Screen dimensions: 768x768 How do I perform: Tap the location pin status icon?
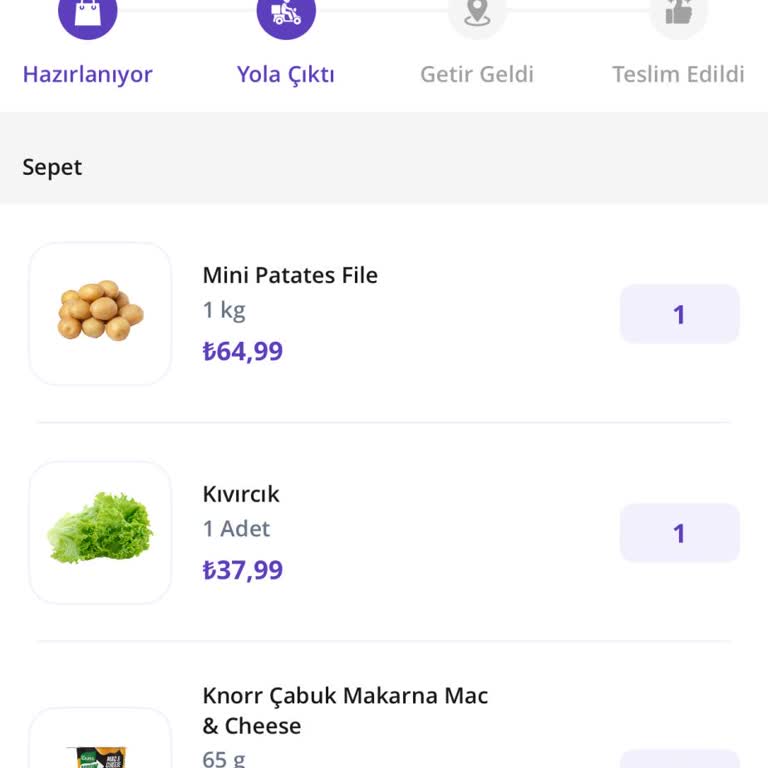[x=477, y=13]
